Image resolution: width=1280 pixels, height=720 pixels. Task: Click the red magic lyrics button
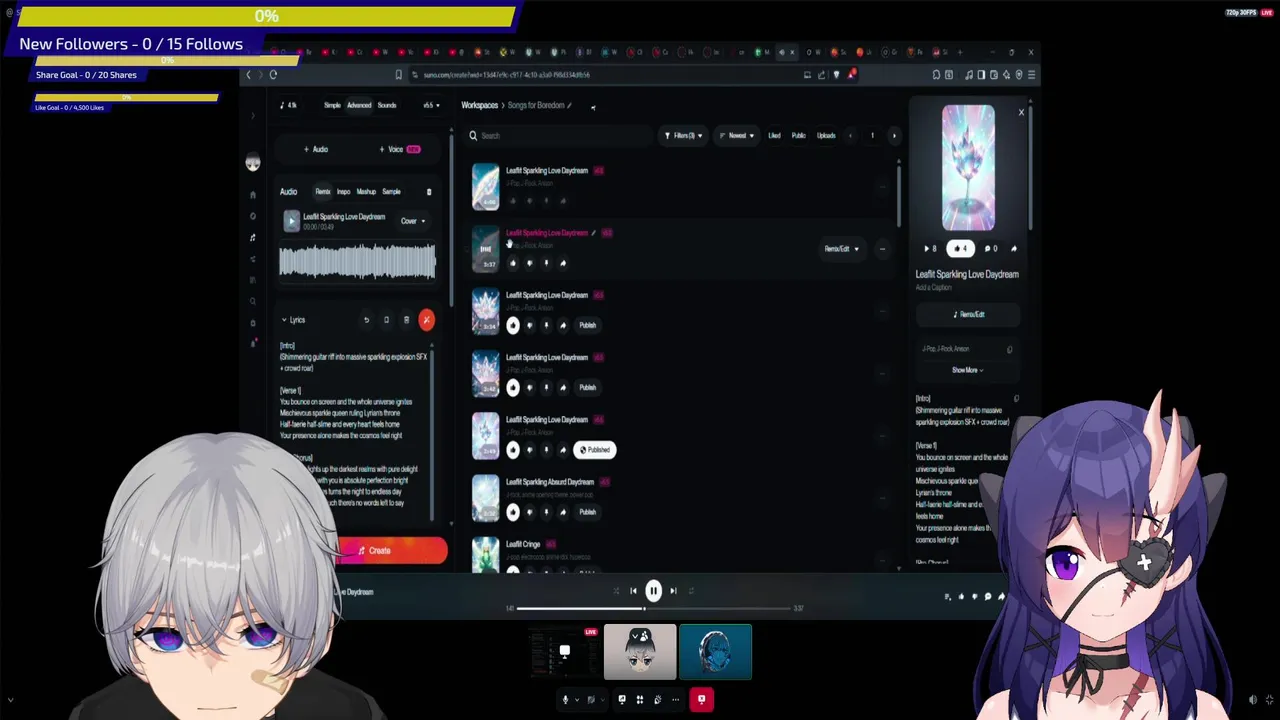click(427, 320)
